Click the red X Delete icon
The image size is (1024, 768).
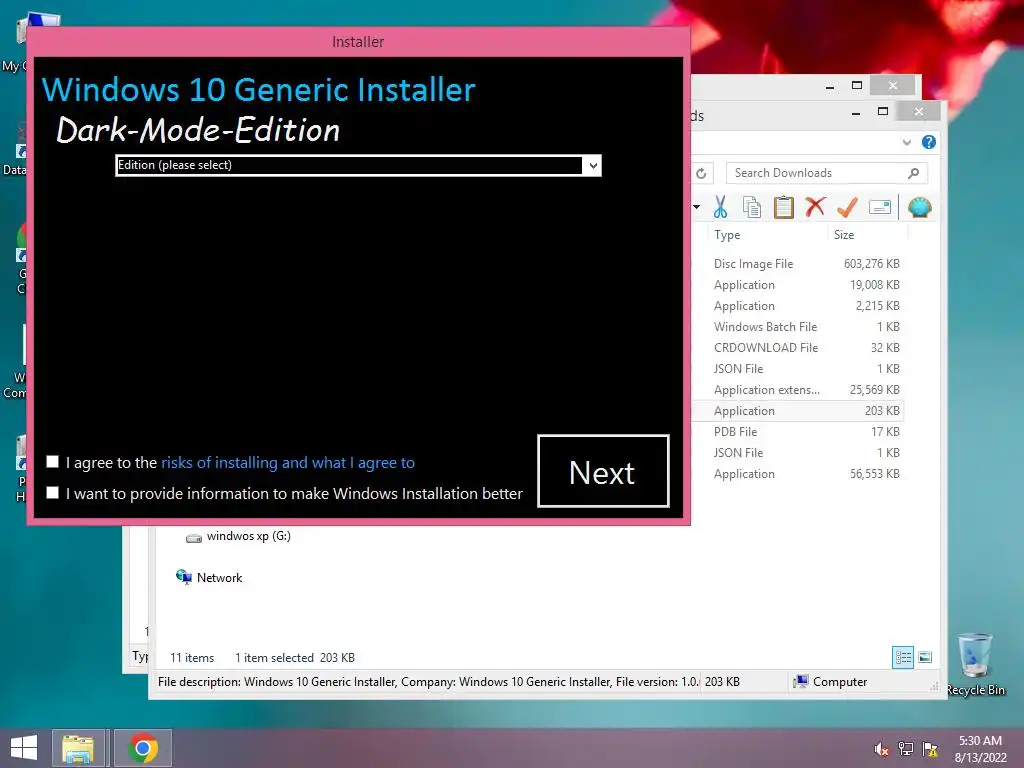(x=815, y=208)
